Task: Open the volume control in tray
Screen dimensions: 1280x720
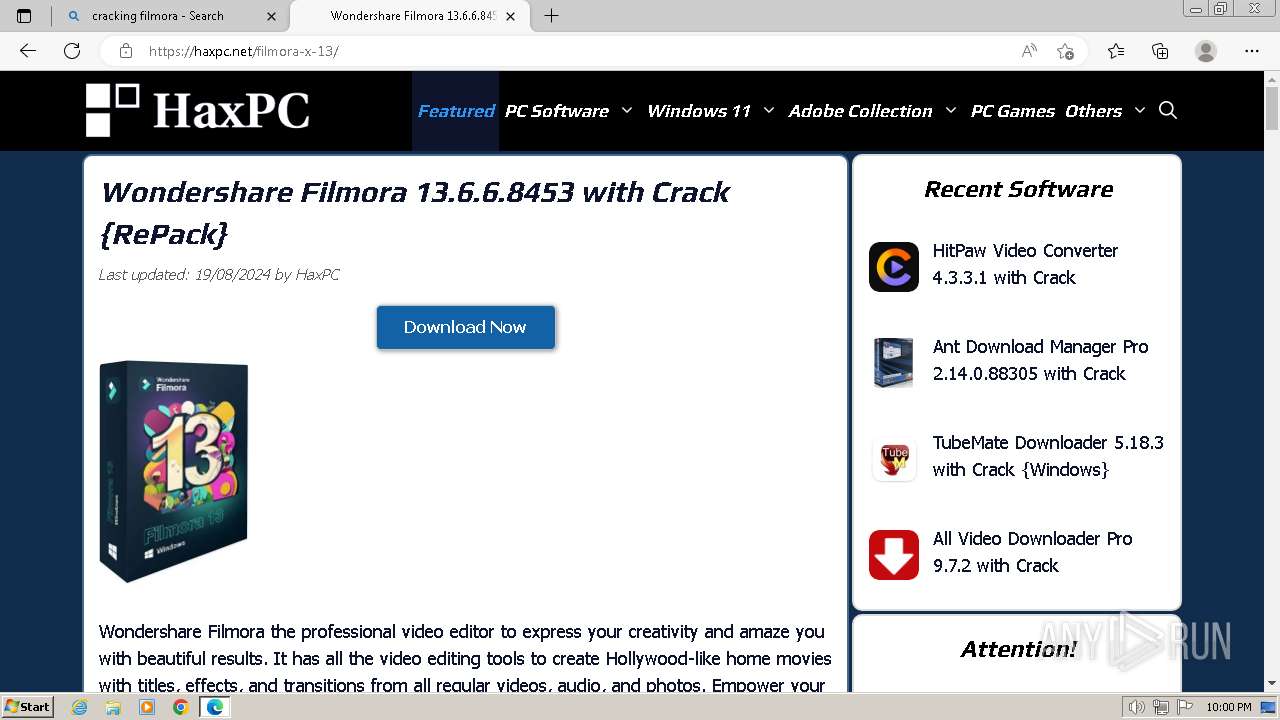Action: pos(1137,707)
